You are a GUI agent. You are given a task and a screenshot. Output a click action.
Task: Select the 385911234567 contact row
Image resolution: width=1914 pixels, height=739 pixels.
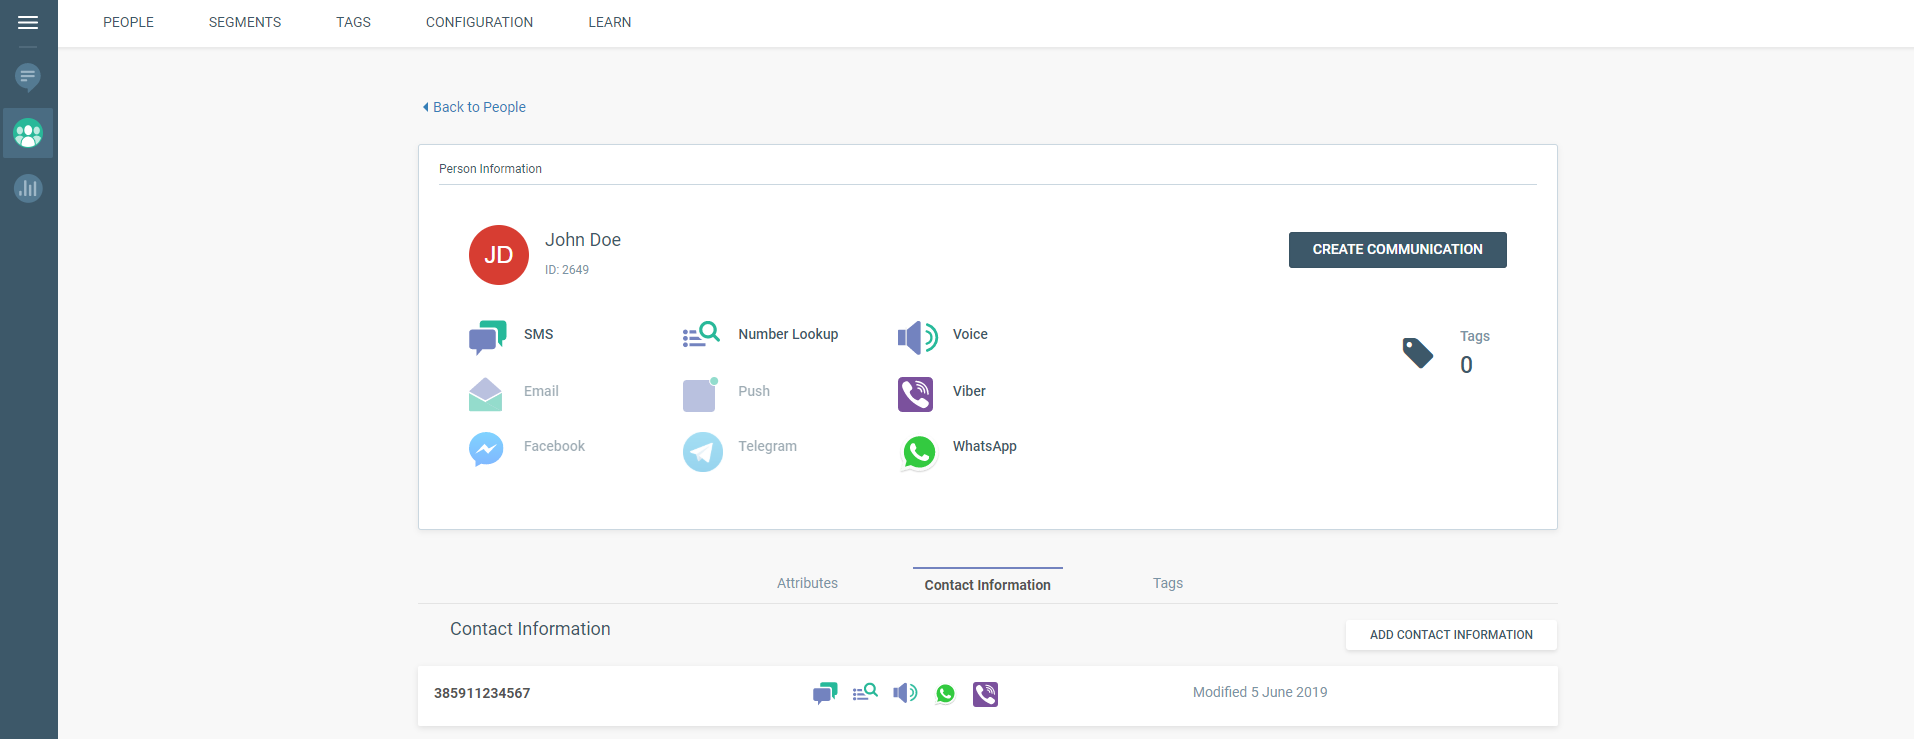(482, 693)
